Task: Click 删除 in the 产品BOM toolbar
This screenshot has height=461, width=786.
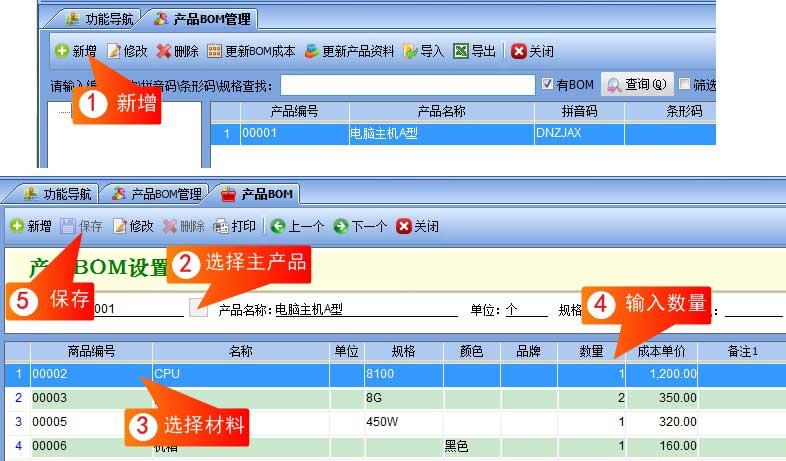Action: coord(183,226)
